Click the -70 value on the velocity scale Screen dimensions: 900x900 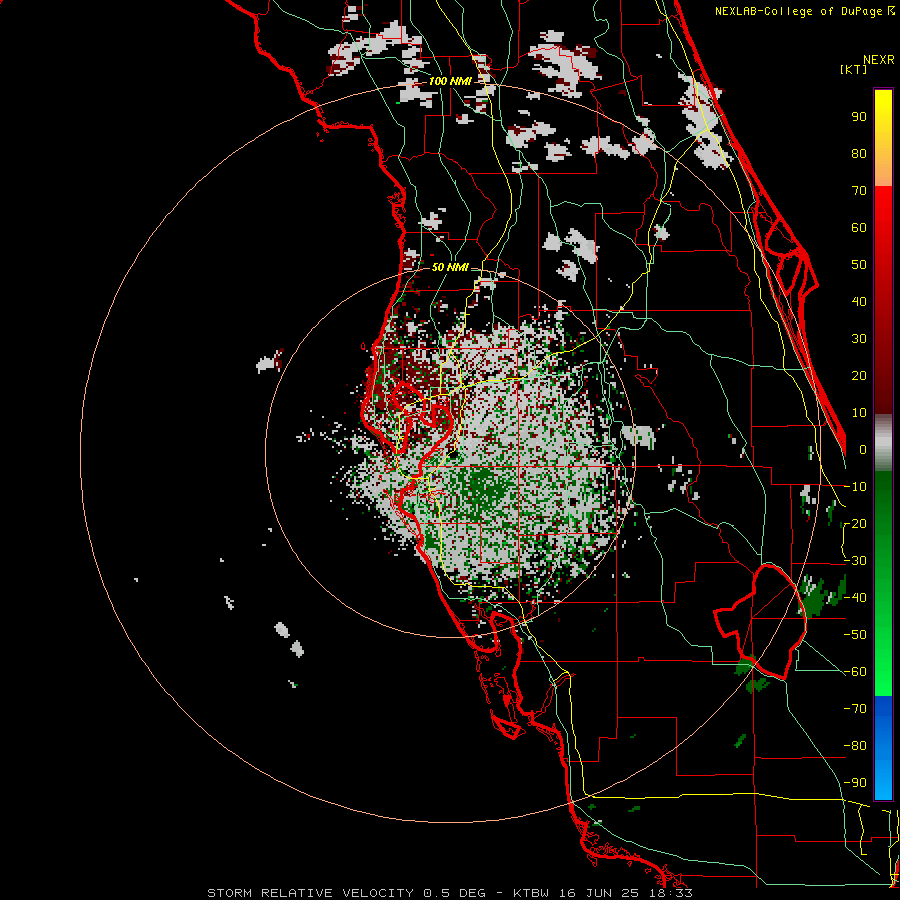click(x=855, y=709)
